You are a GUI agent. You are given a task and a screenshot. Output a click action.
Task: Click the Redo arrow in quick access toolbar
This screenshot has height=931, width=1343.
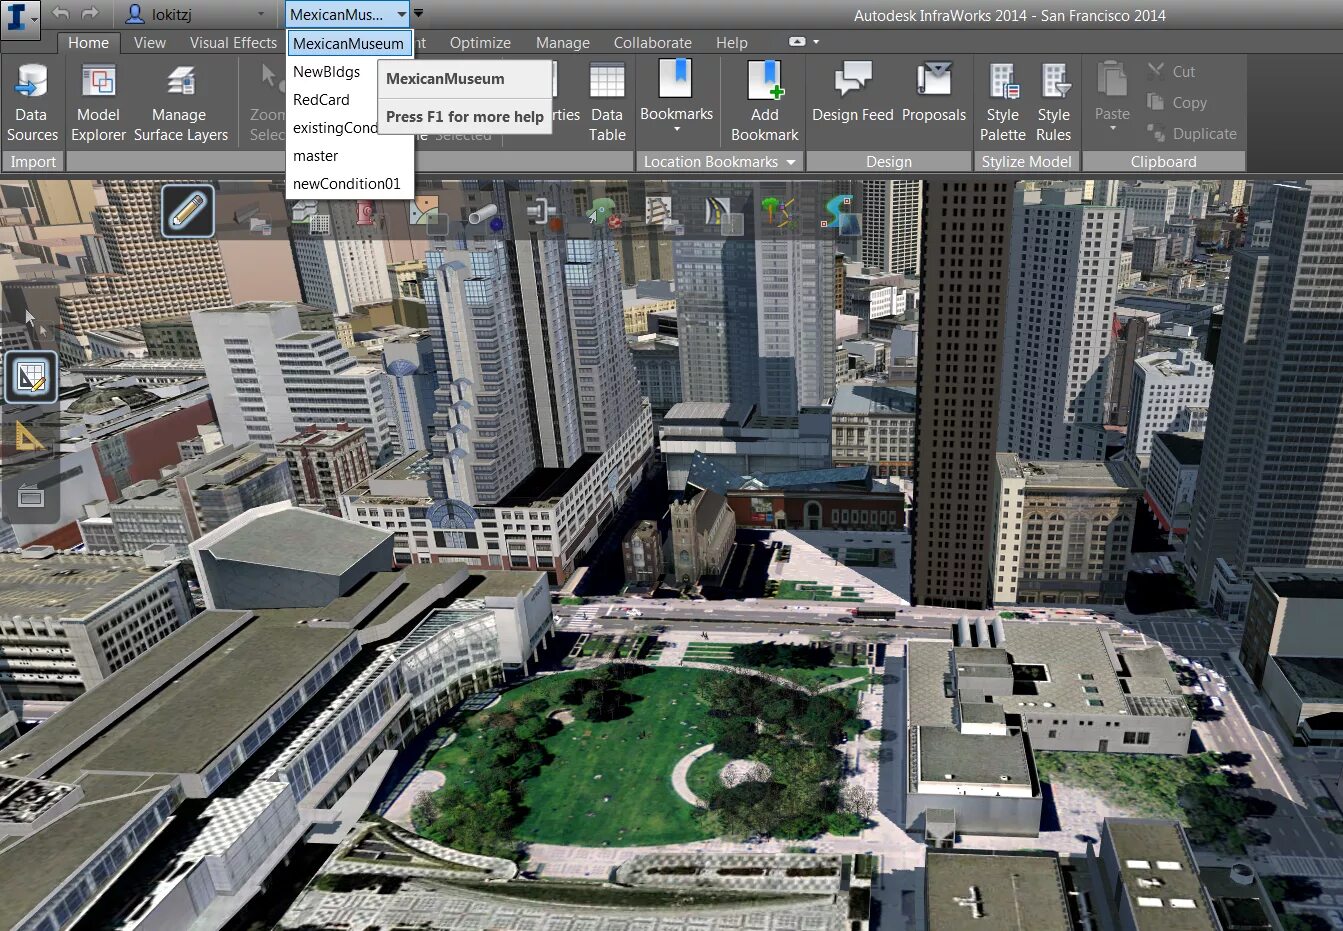coord(91,14)
